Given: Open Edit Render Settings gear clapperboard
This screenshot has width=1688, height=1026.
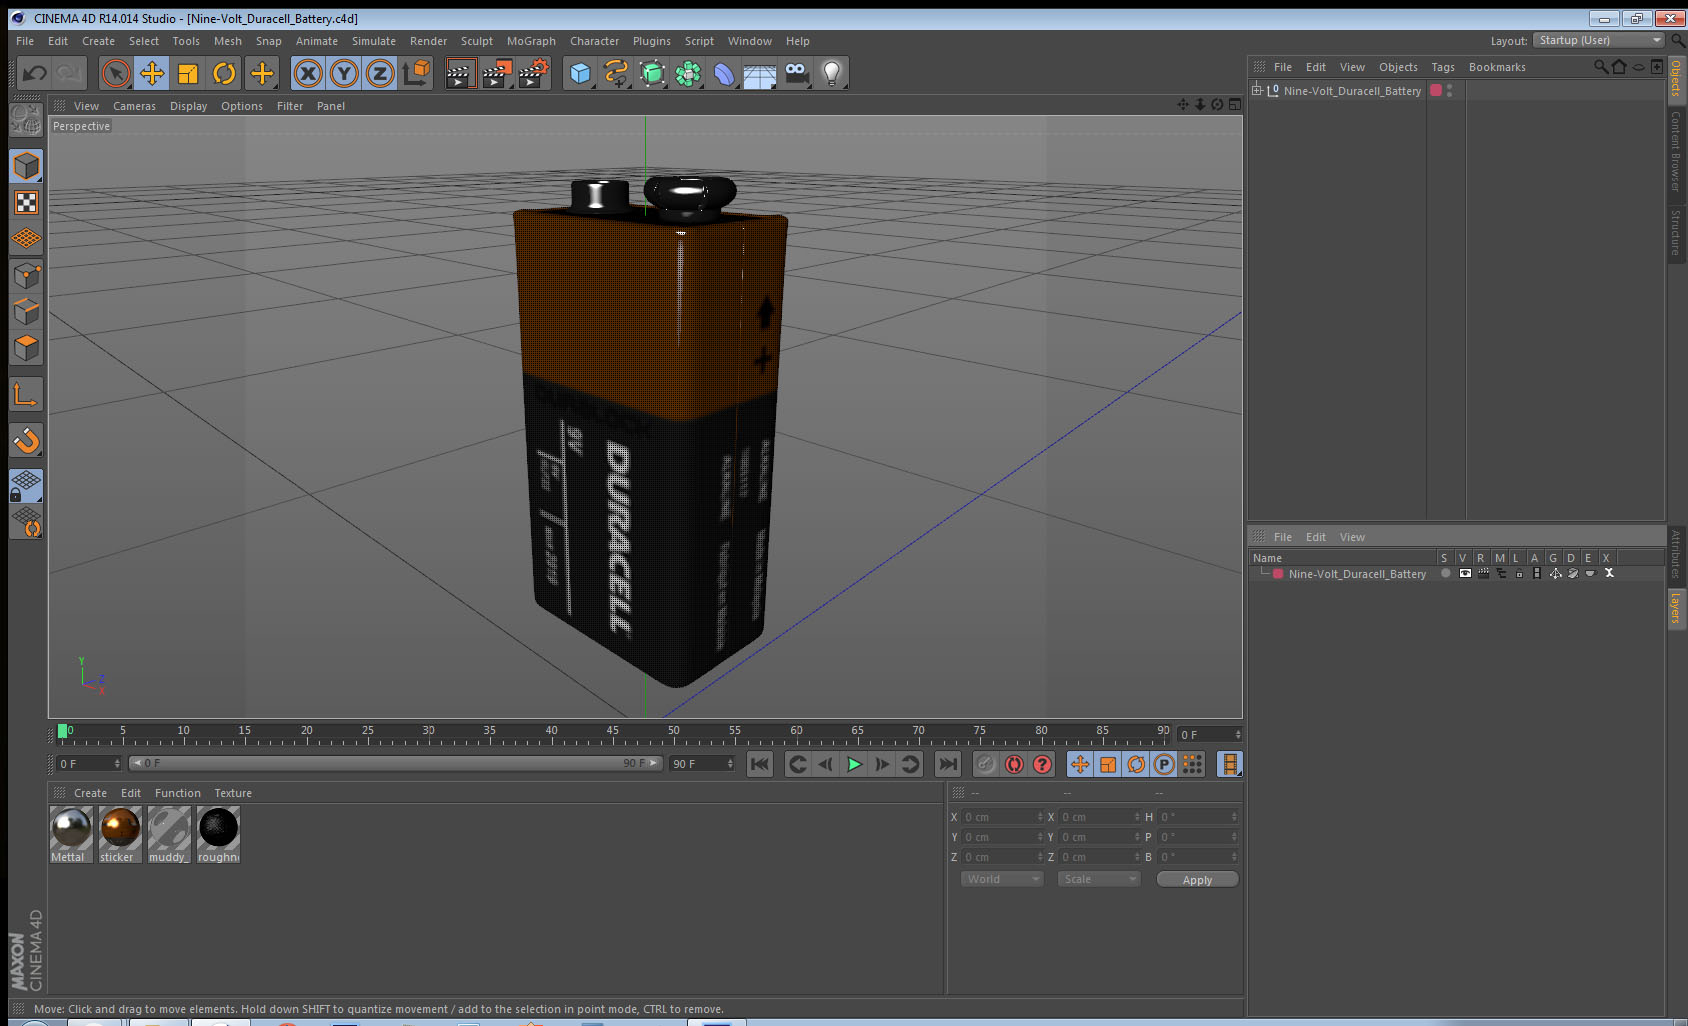Looking at the screenshot, I should pyautogui.click(x=533, y=73).
